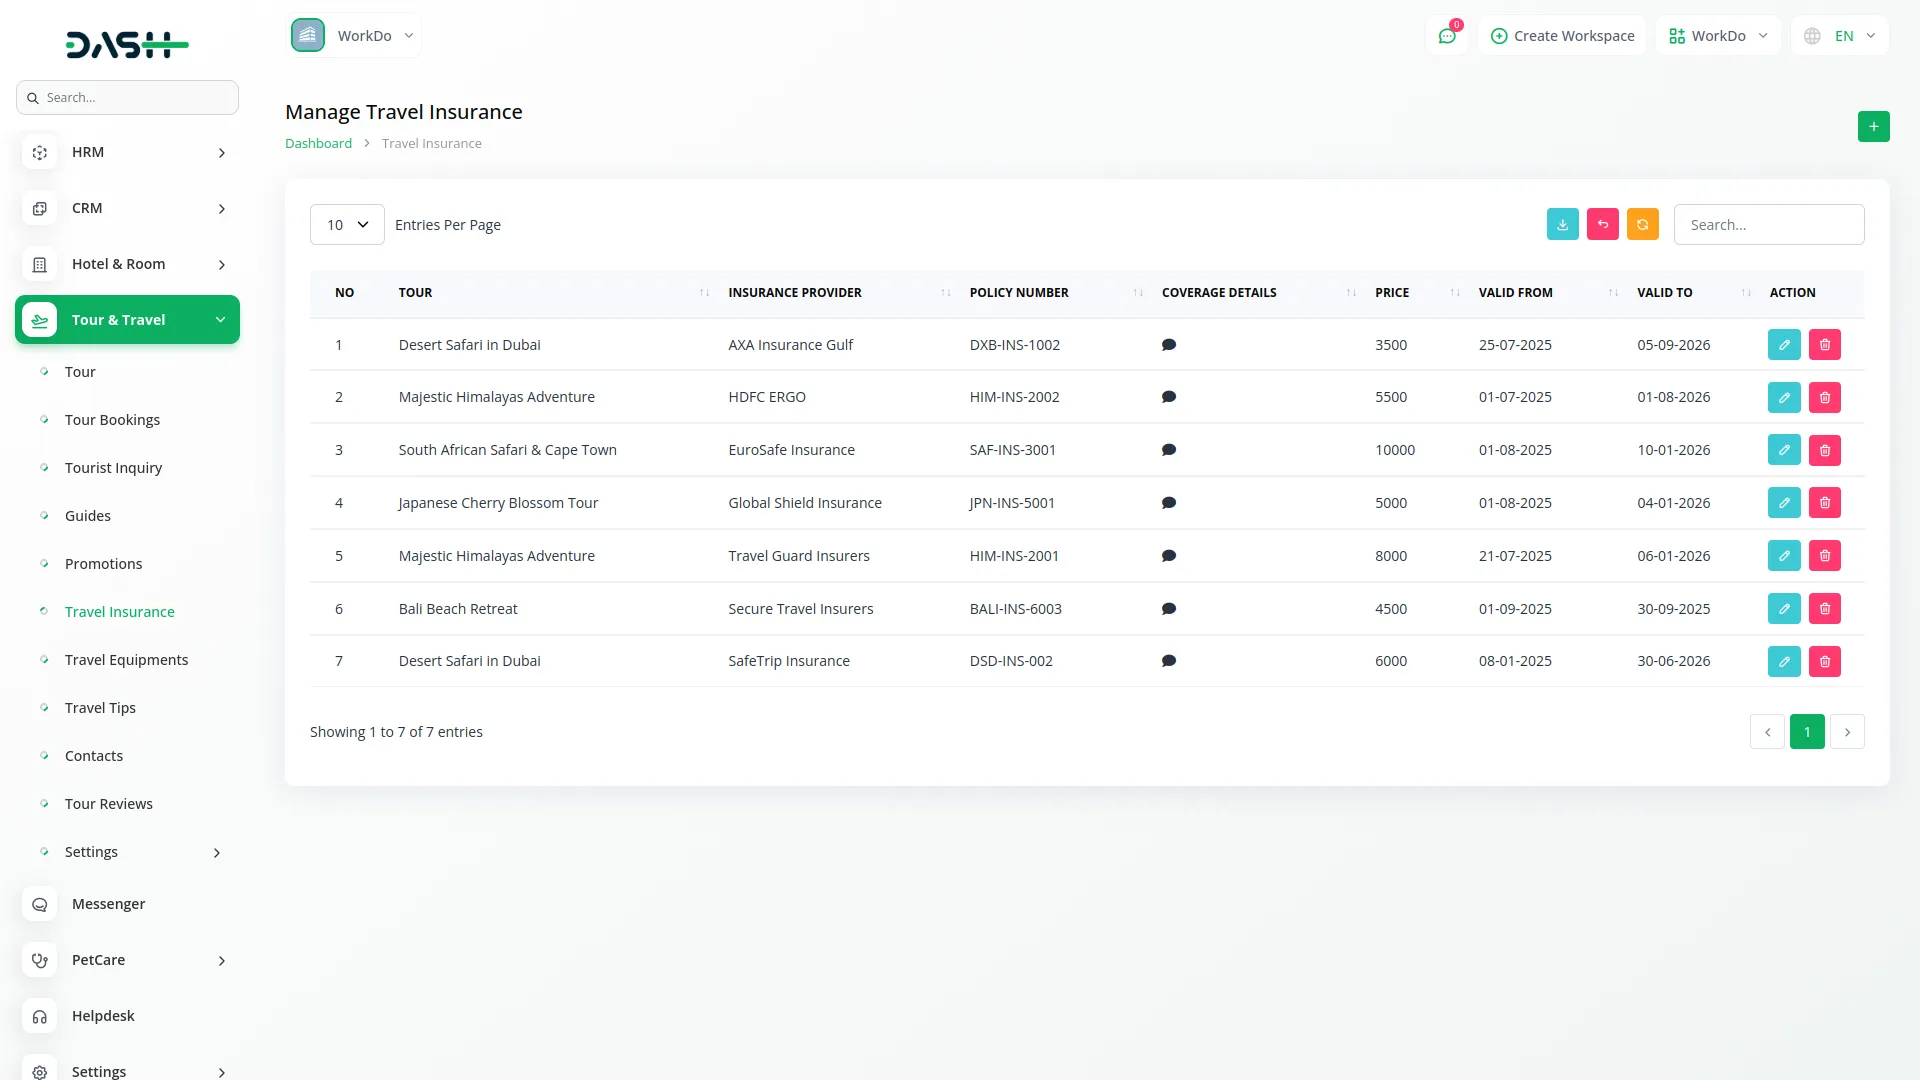Click the orange refresh icon
This screenshot has width=1920, height=1080.
tap(1642, 225)
